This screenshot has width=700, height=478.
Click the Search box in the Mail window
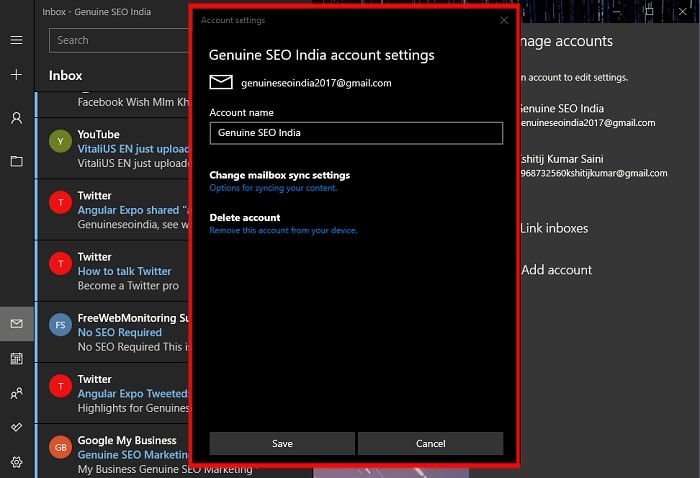pyautogui.click(x=120, y=41)
